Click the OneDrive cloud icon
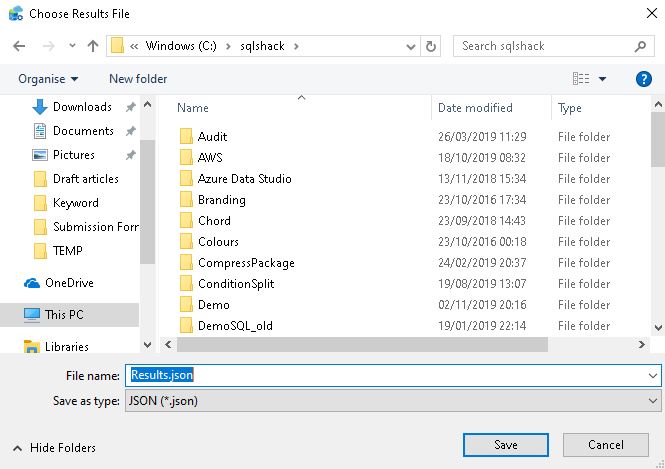The width and height of the screenshot is (665, 469). (x=32, y=283)
